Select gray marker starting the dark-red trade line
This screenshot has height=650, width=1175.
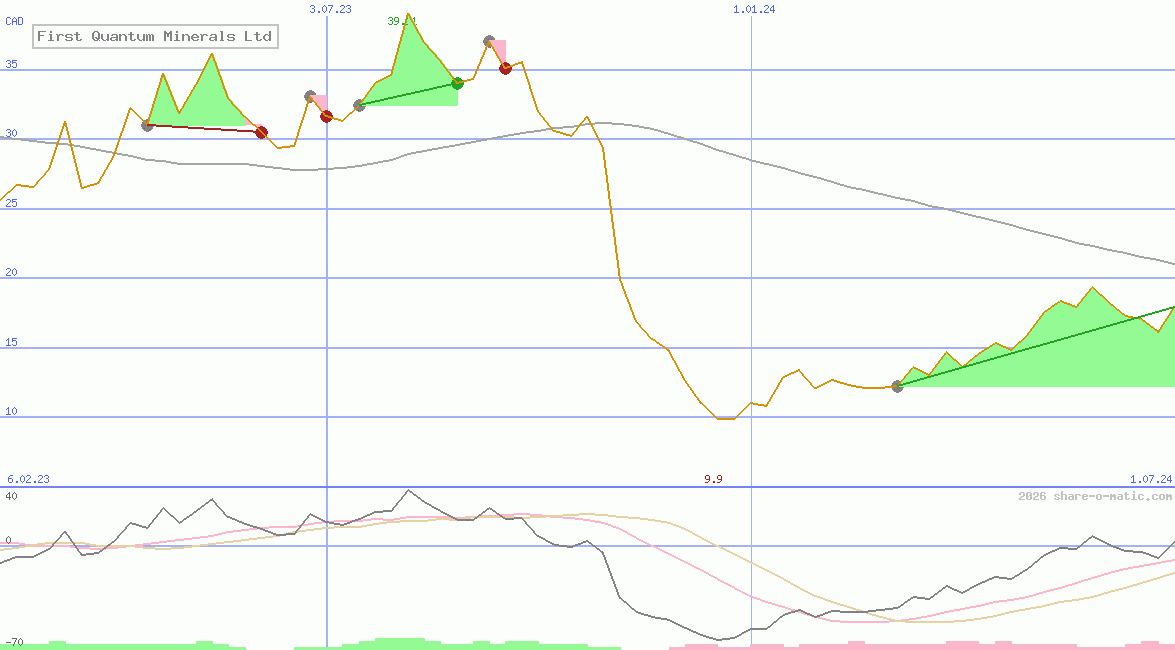[x=148, y=125]
